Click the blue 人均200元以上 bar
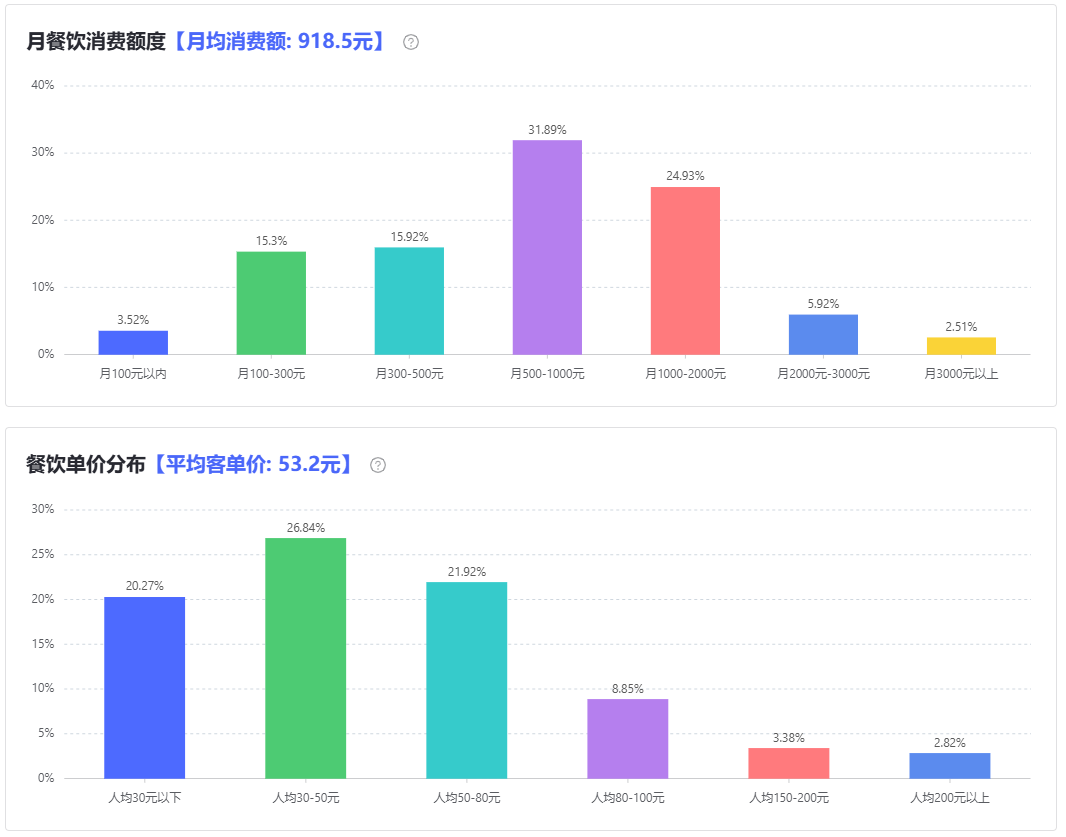Screen dimensions: 1066x837 [x=949, y=765]
